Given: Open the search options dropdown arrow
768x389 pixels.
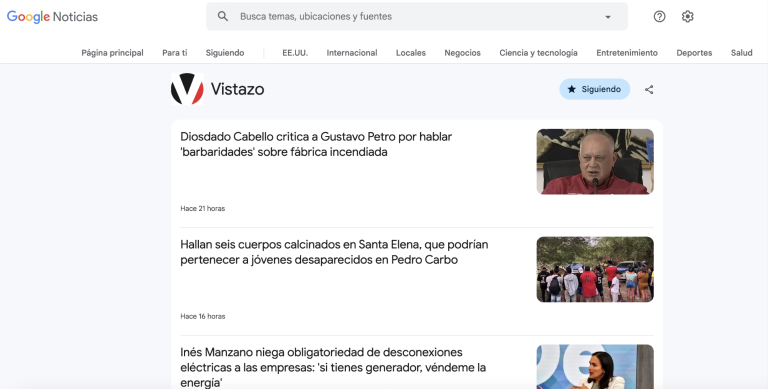Looking at the screenshot, I should [608, 17].
